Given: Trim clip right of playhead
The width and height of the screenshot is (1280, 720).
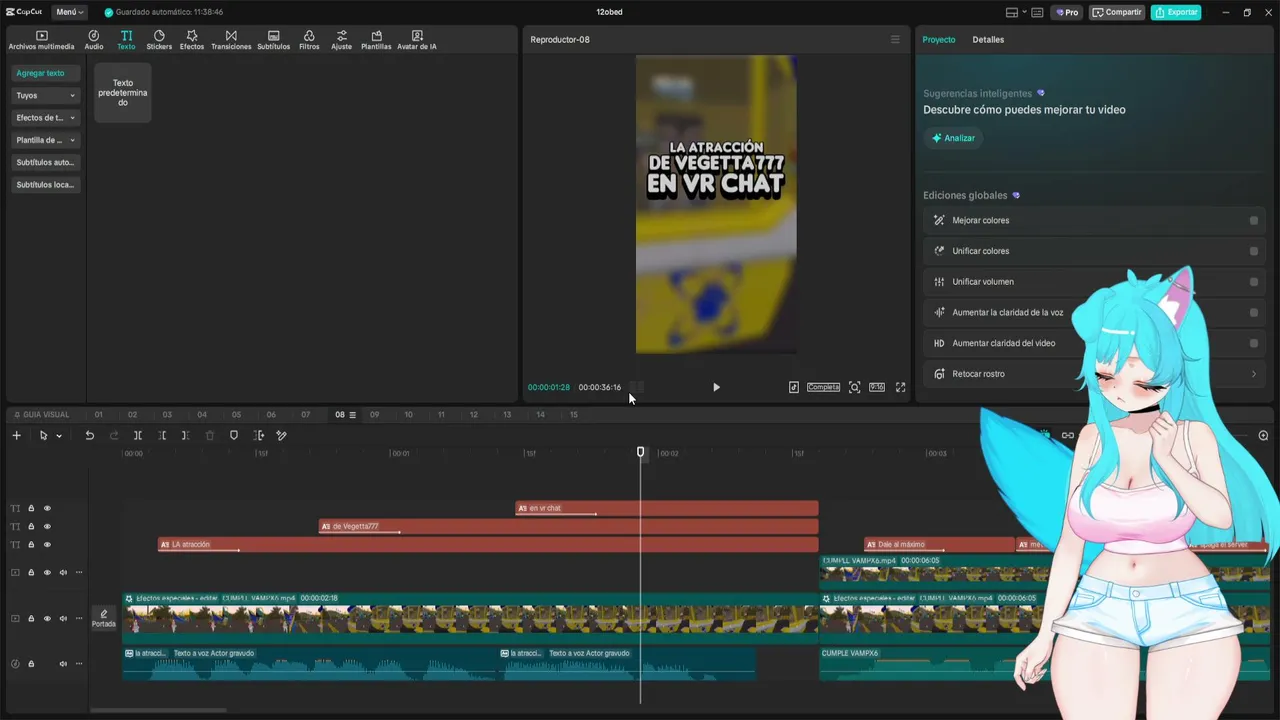Looking at the screenshot, I should pyautogui.click(x=185, y=435).
